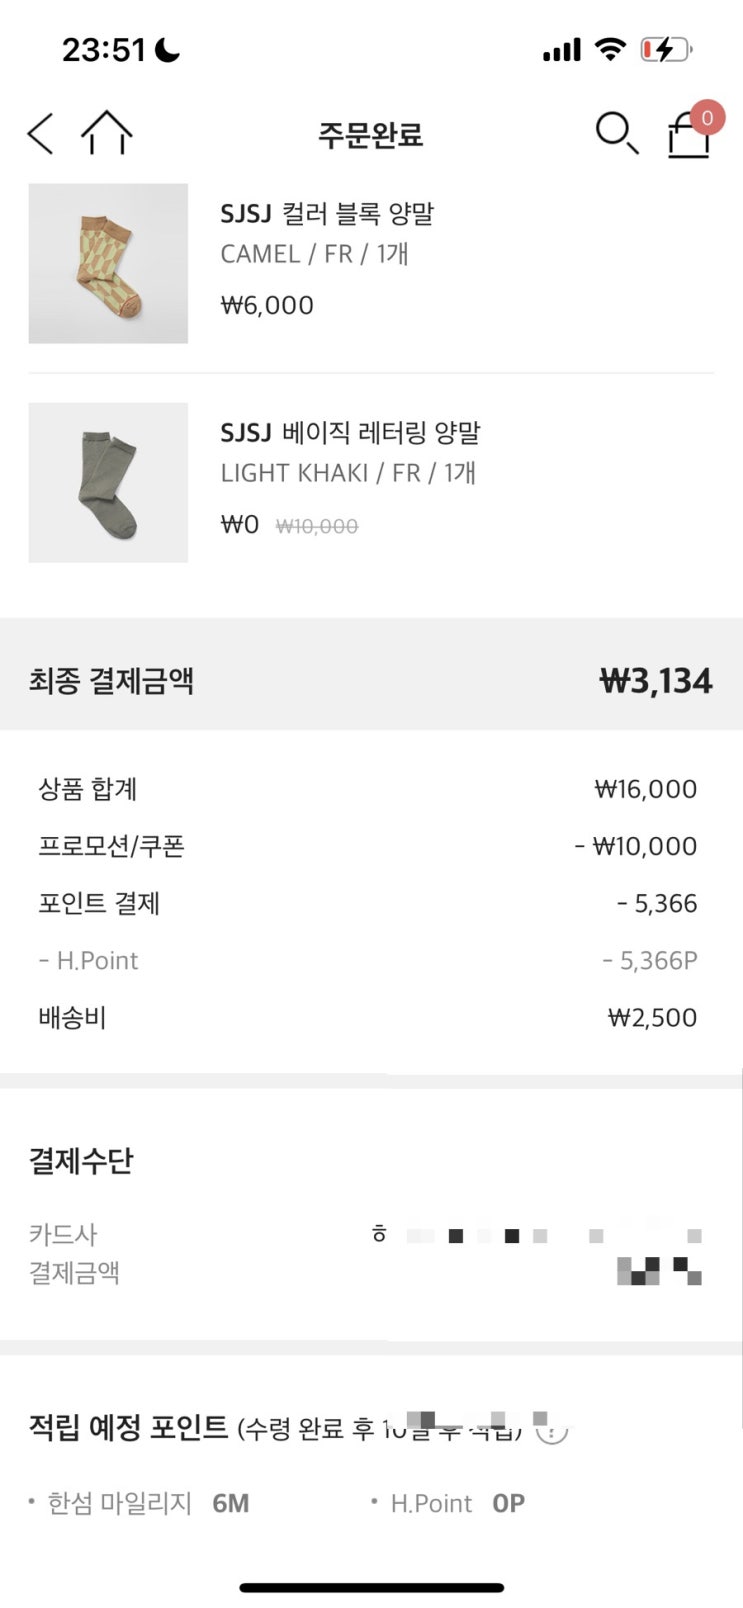Tap the 배송비 shipping fee row
The width and height of the screenshot is (743, 1608).
368,1017
